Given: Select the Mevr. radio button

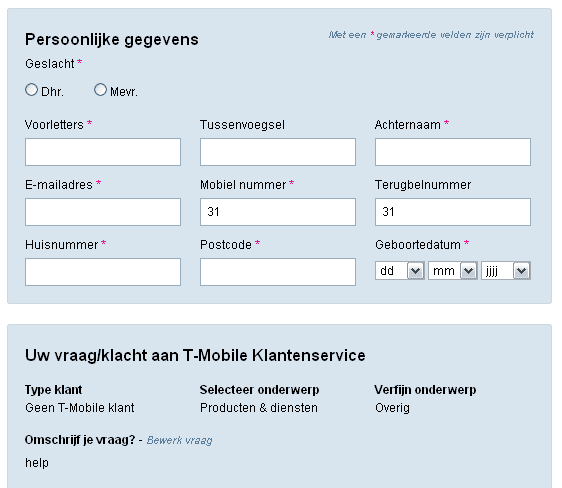Looking at the screenshot, I should (100, 90).
